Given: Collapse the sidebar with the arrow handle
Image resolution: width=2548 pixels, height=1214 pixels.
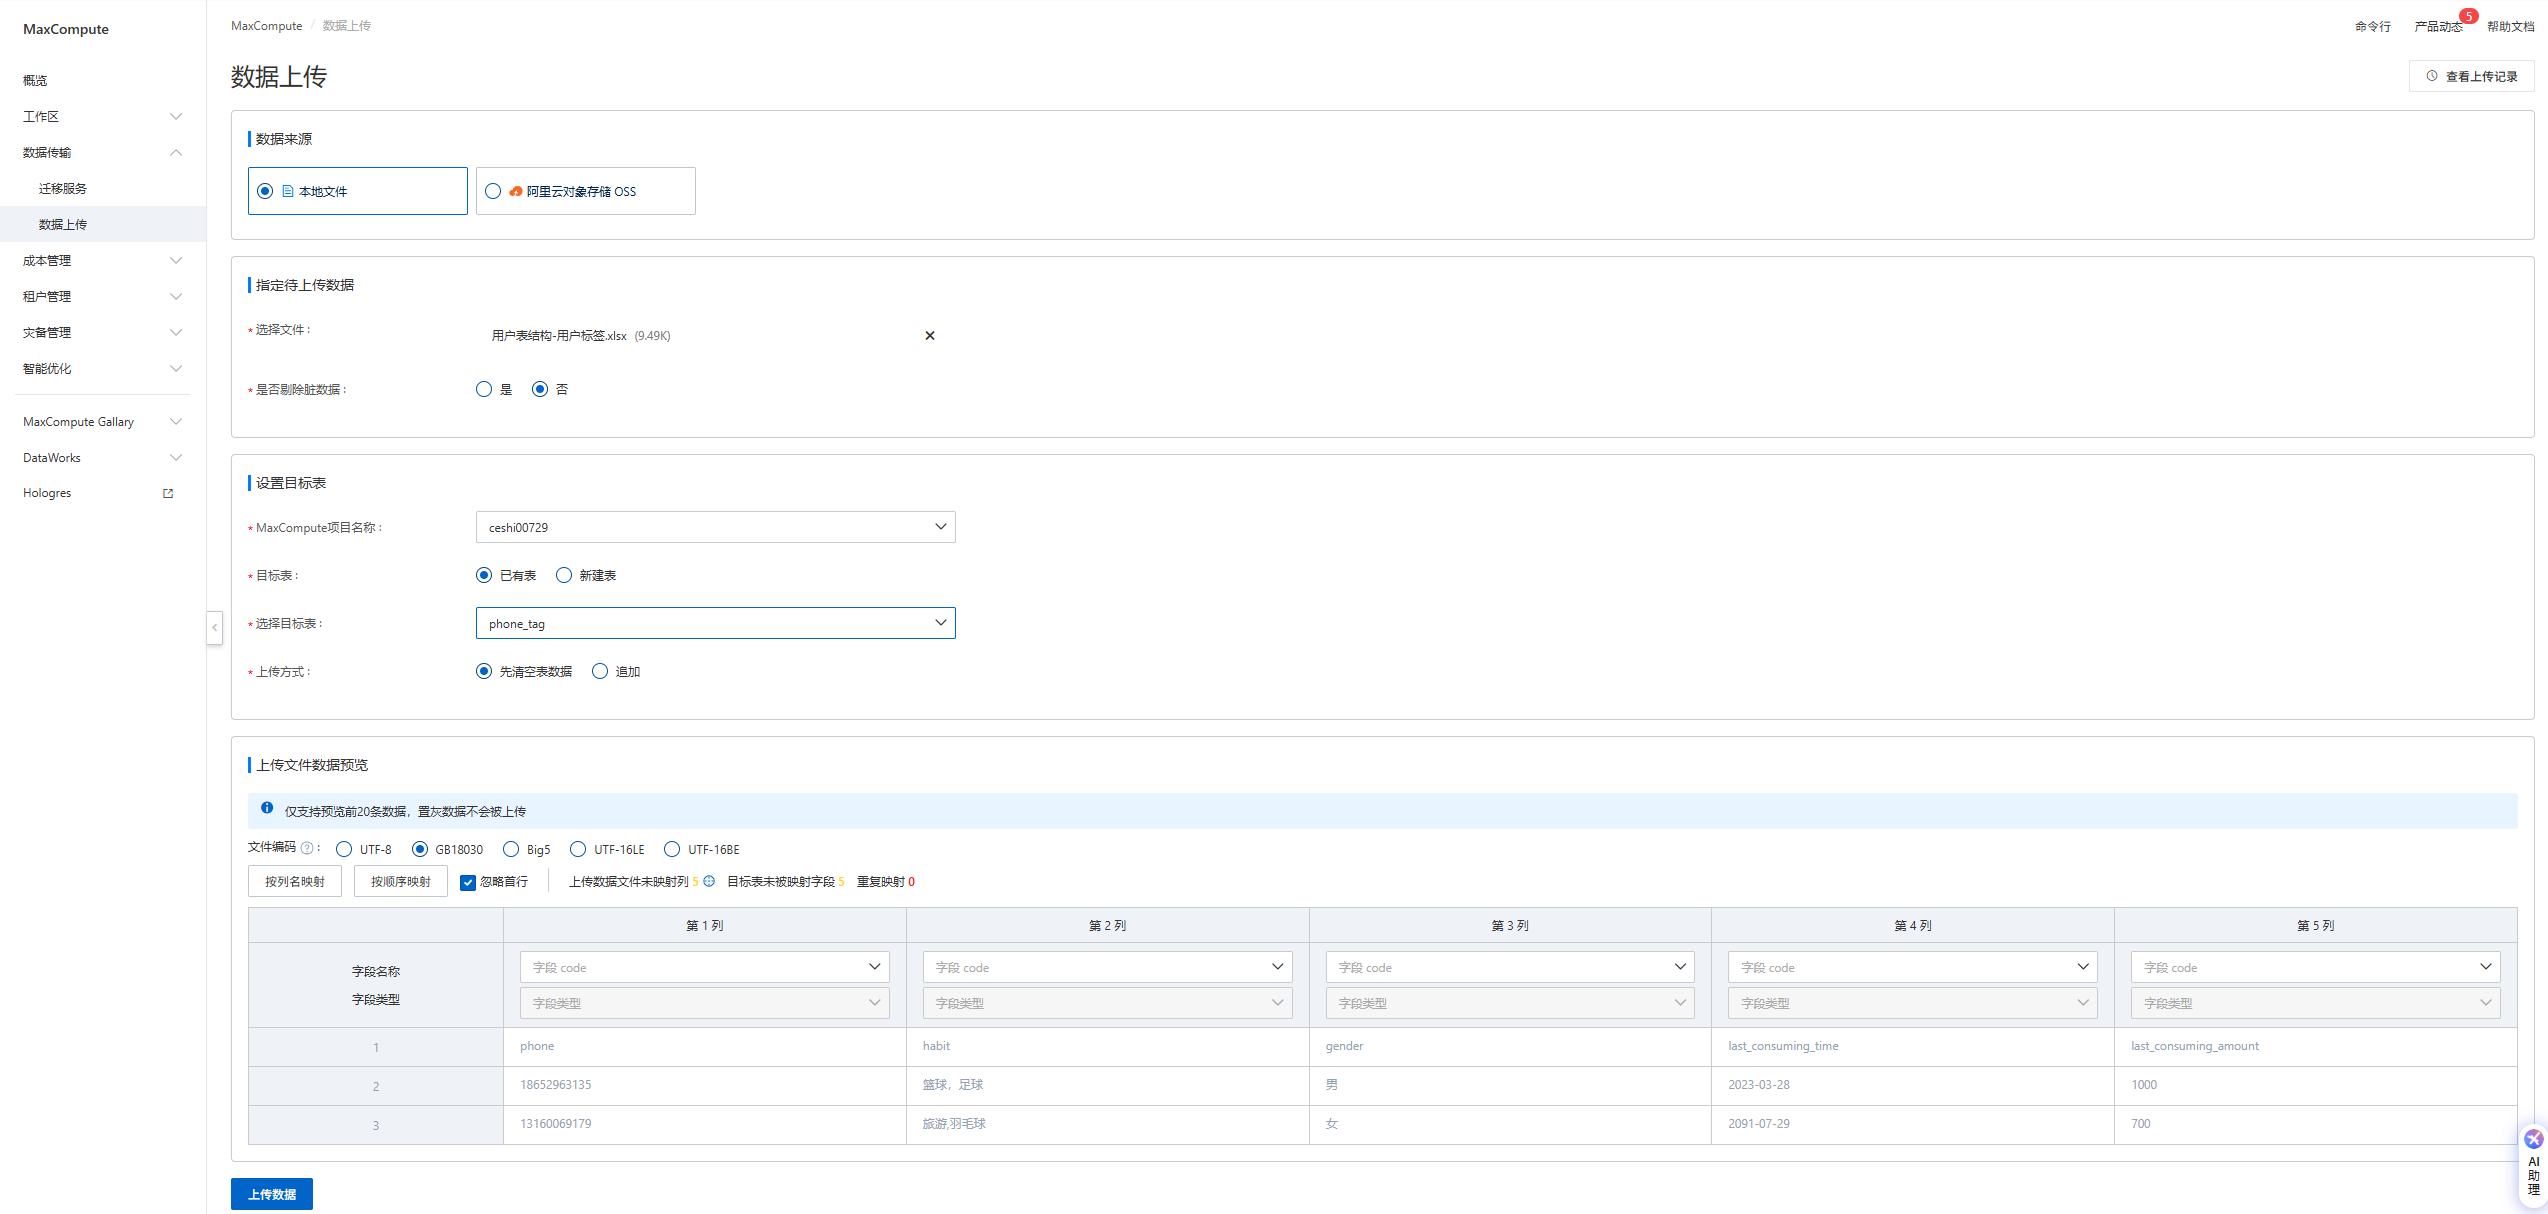Looking at the screenshot, I should pyautogui.click(x=214, y=627).
